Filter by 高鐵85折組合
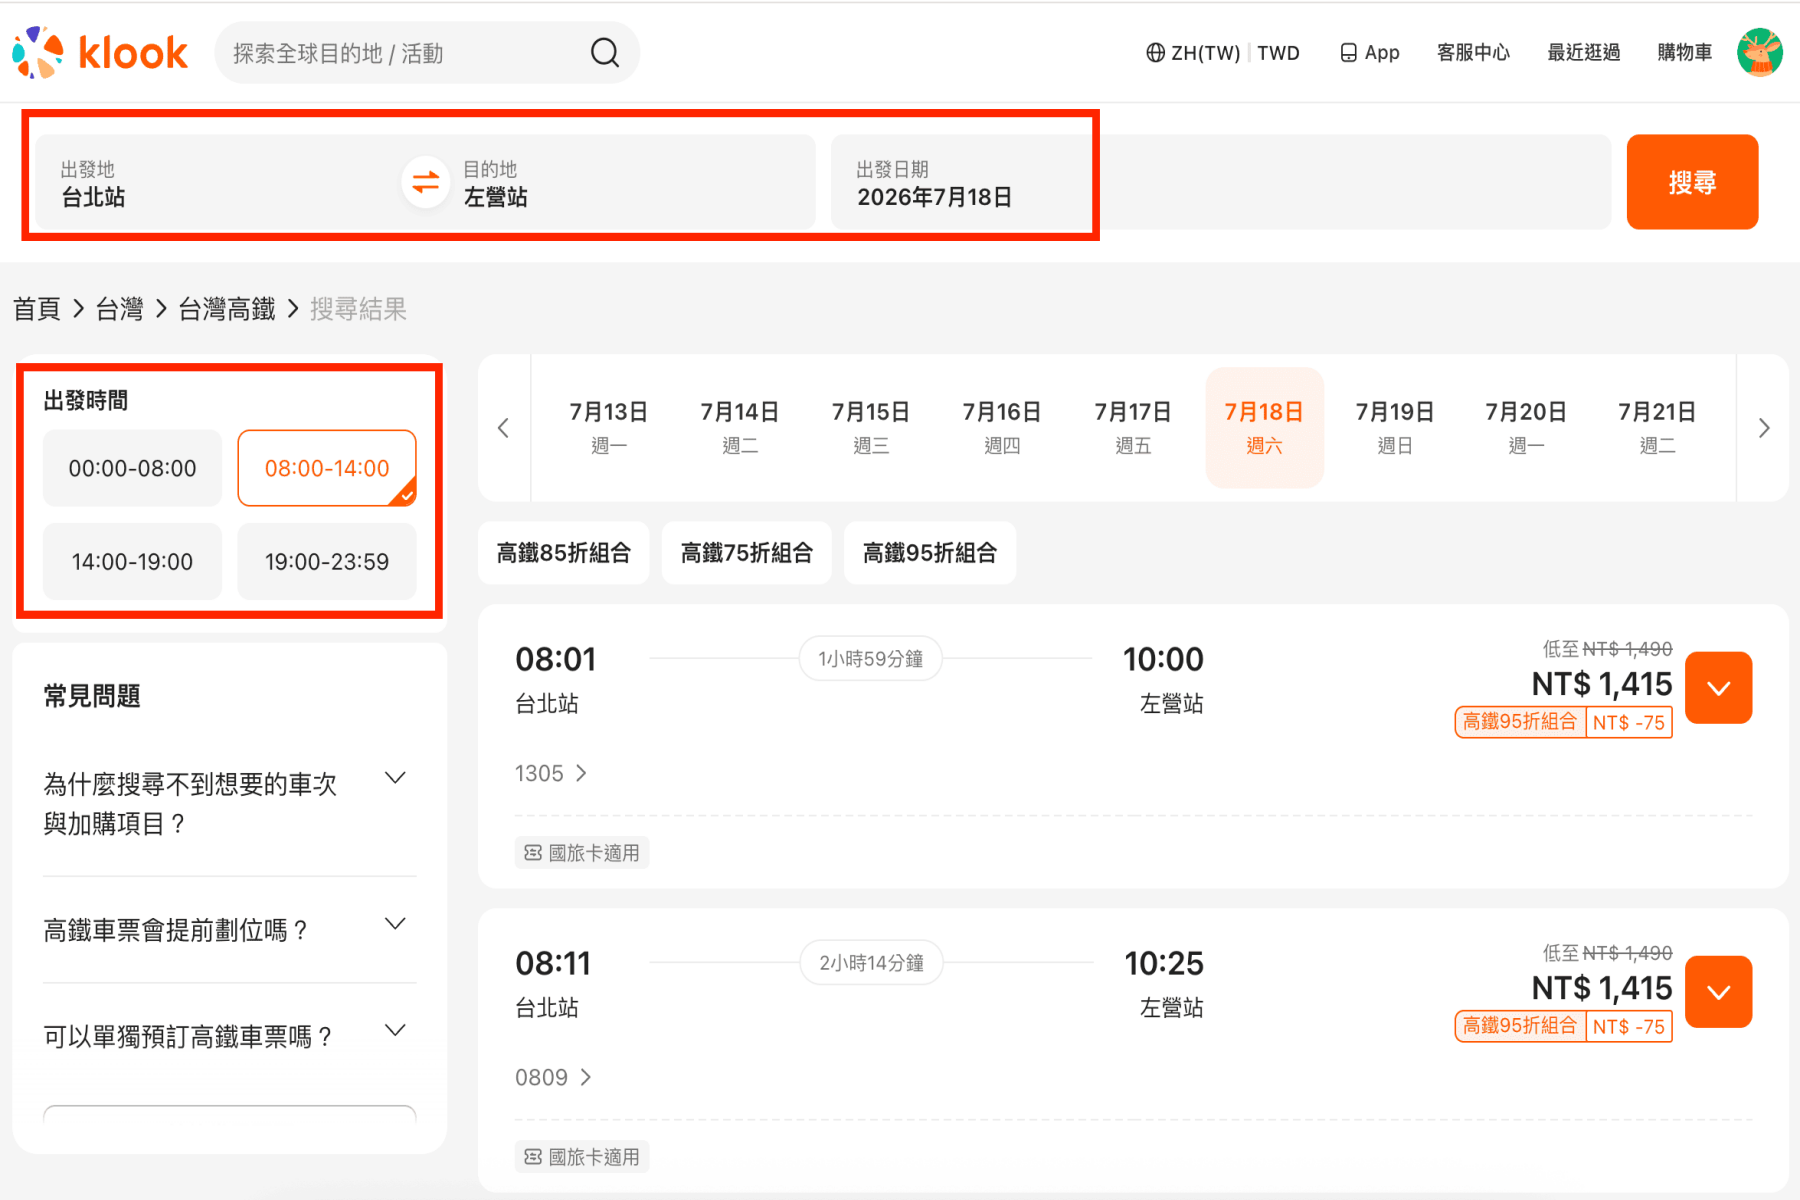 564,552
